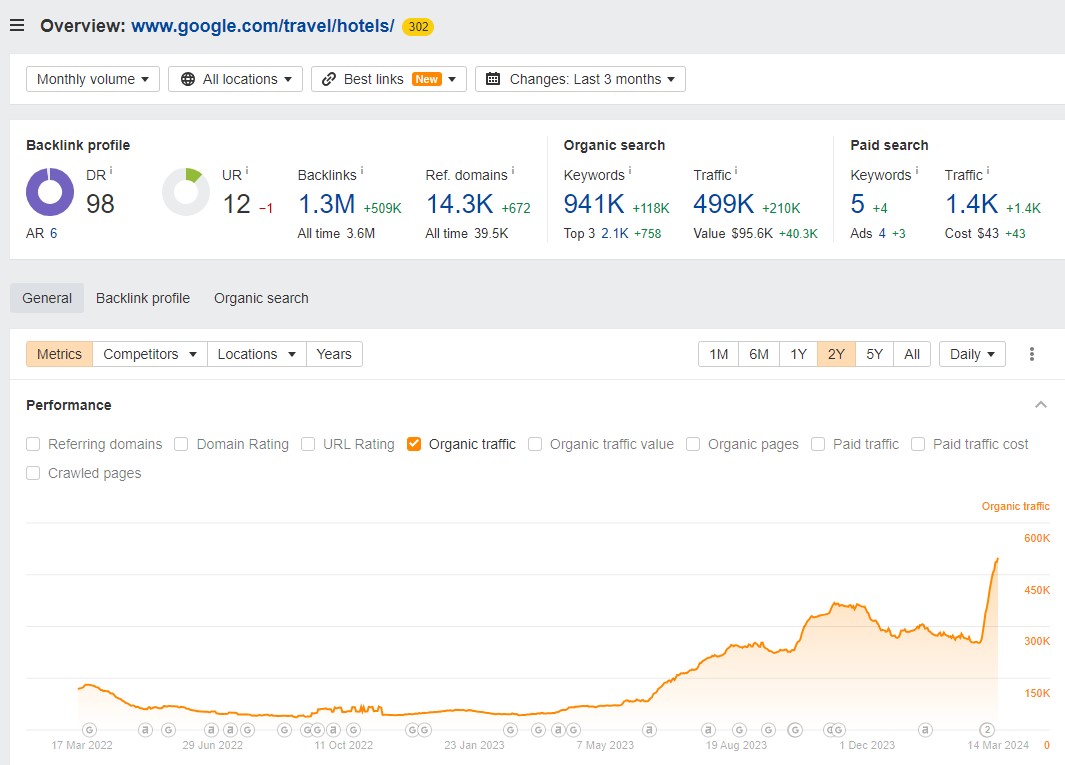Select the 2Y time range

(x=836, y=354)
